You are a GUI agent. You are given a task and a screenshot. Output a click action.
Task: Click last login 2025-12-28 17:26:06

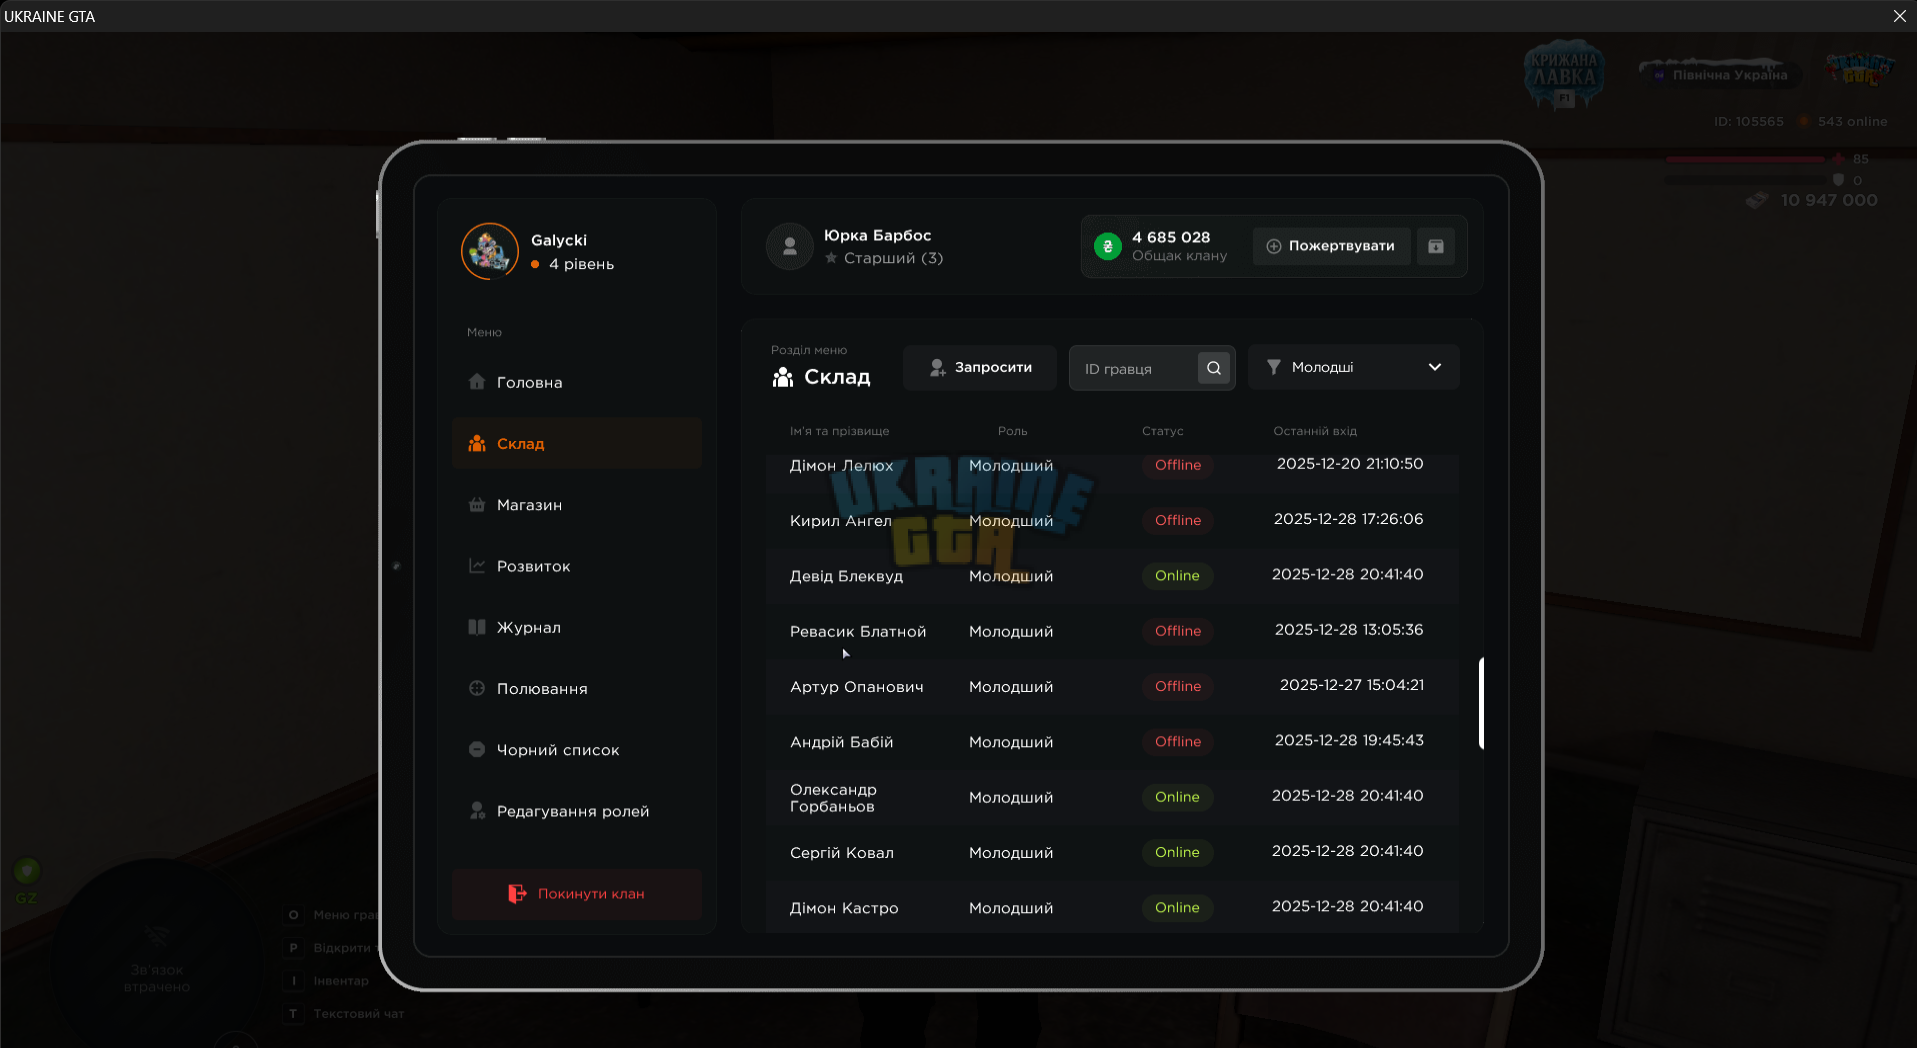[1348, 519]
